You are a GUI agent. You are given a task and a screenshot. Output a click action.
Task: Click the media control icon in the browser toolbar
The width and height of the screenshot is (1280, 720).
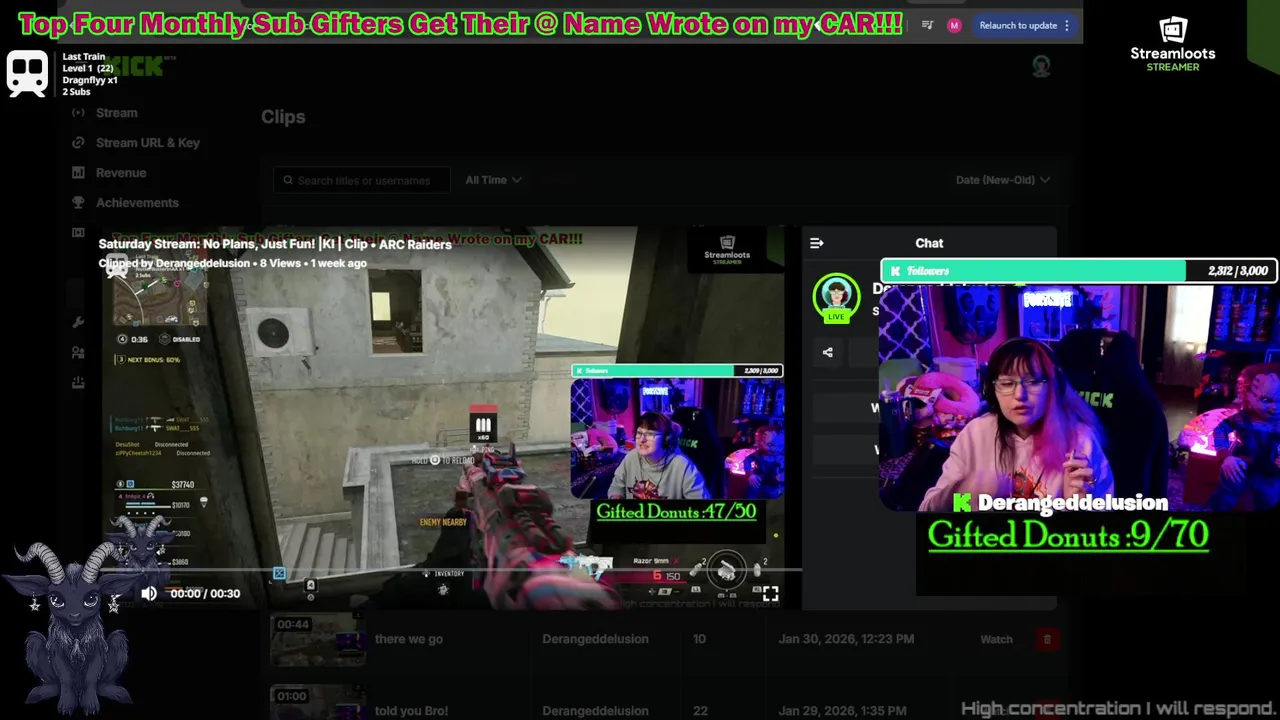pyautogui.click(x=927, y=25)
